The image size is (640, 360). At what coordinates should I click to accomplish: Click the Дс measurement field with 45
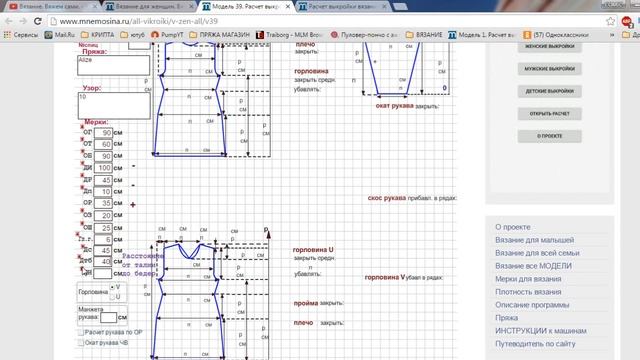pyautogui.click(x=103, y=250)
